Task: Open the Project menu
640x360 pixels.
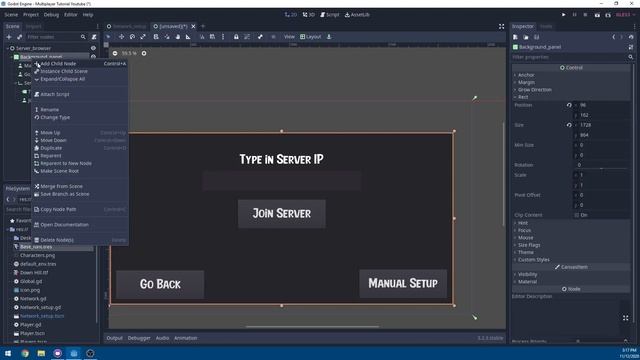Action: (31, 15)
